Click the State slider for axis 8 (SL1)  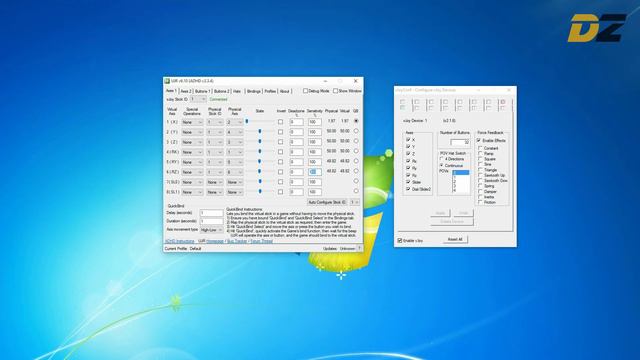[260, 192]
